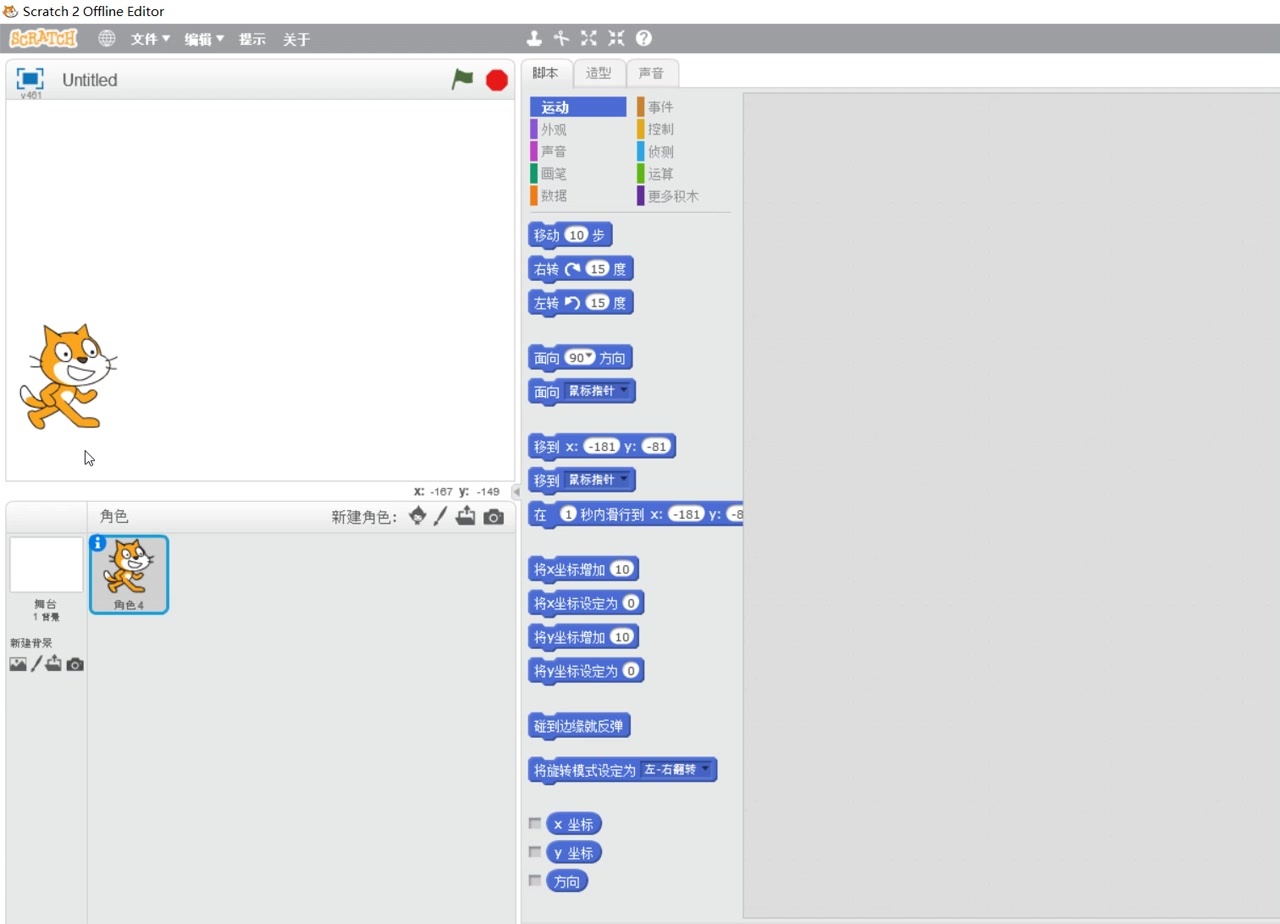Paint a new sprite with brush icon

coord(440,516)
